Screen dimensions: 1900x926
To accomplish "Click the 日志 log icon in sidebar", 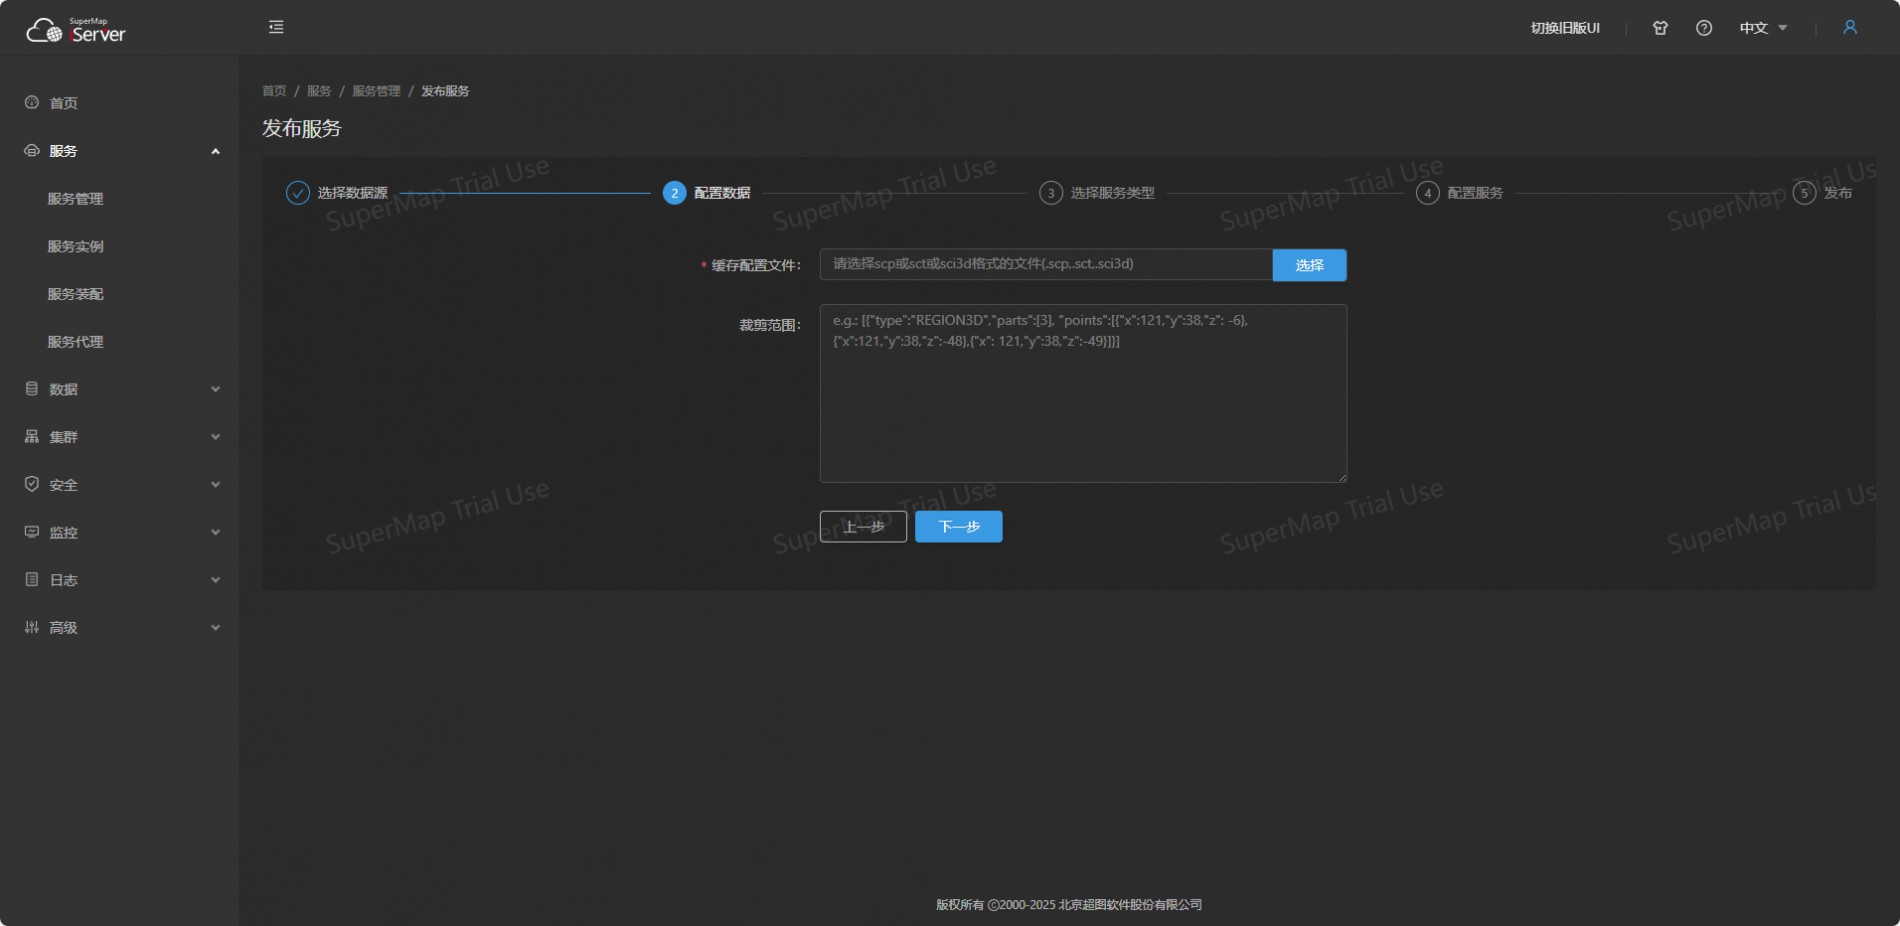I will pyautogui.click(x=32, y=579).
